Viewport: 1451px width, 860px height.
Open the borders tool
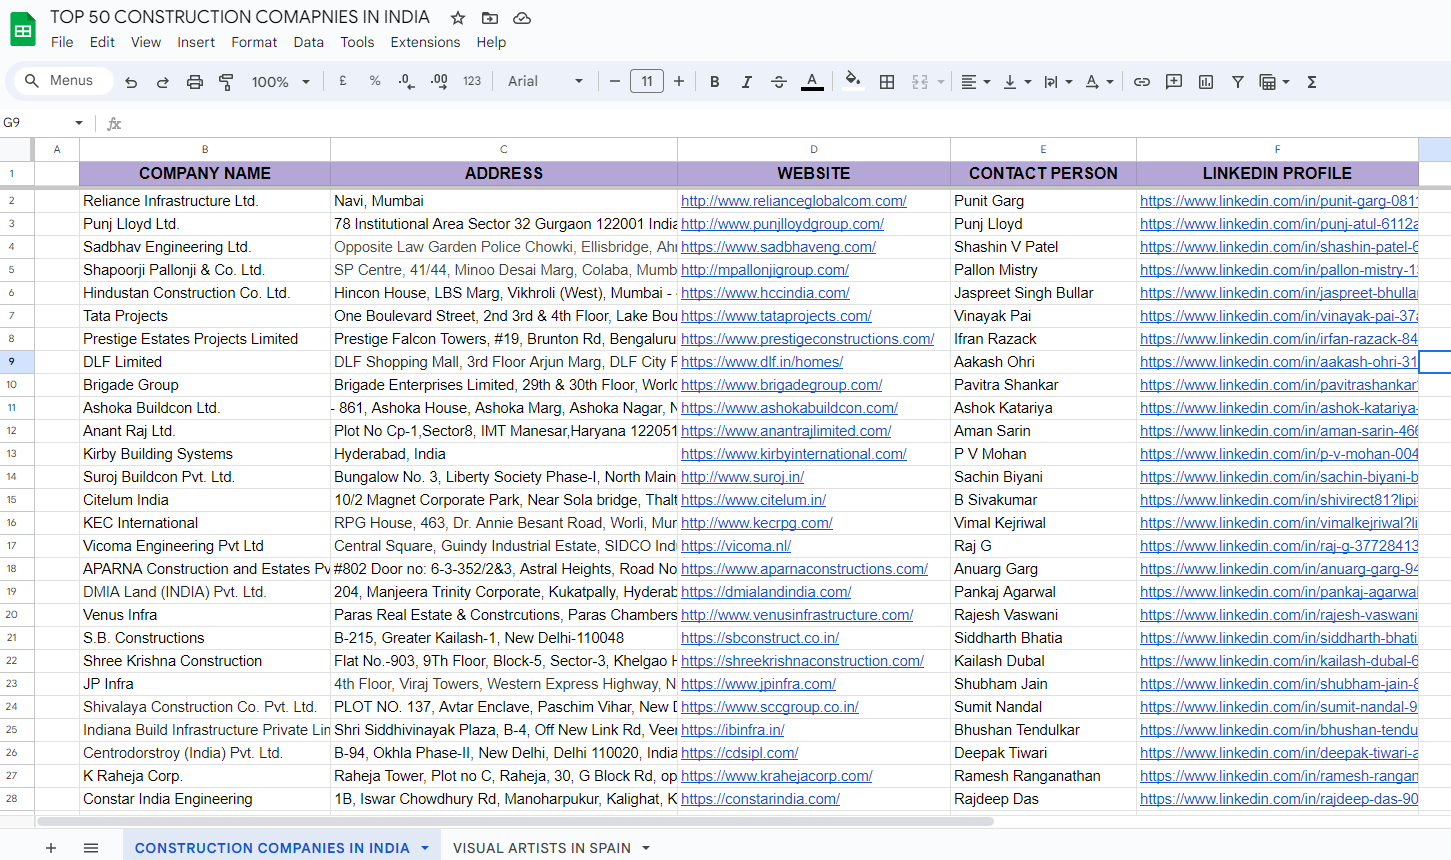[887, 82]
